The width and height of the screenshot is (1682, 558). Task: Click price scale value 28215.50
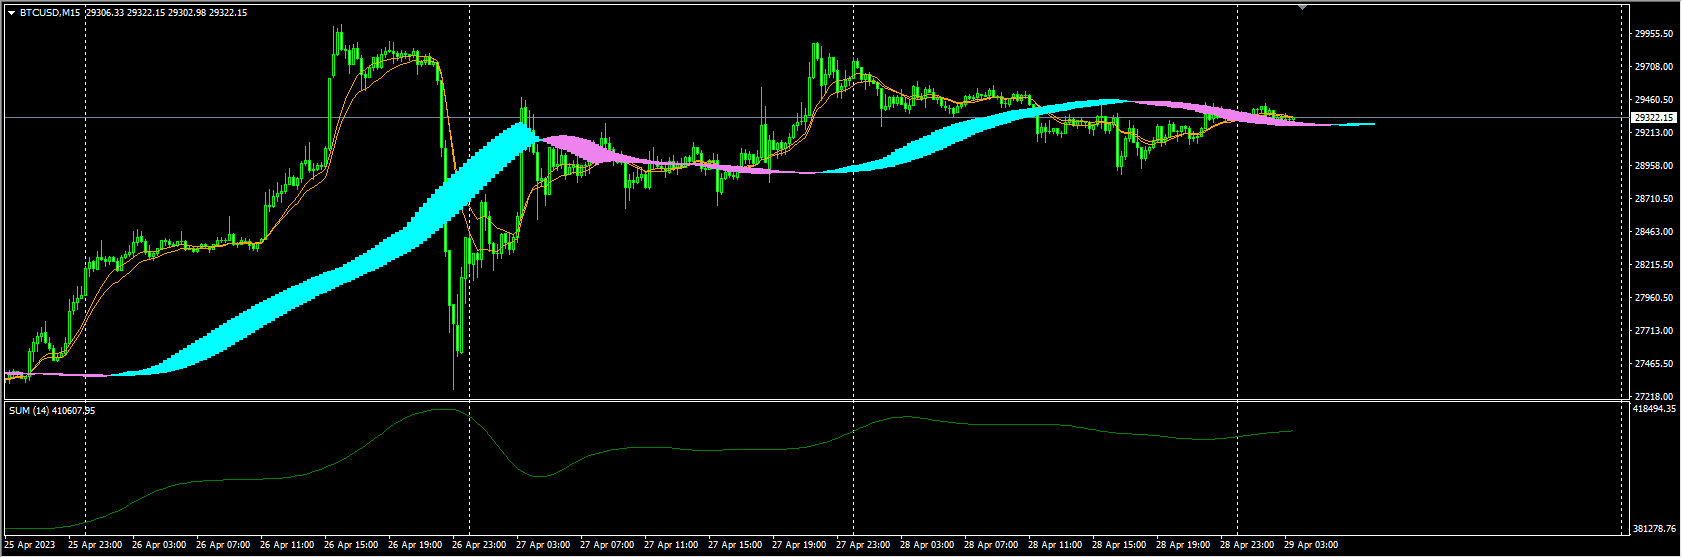coord(1654,264)
